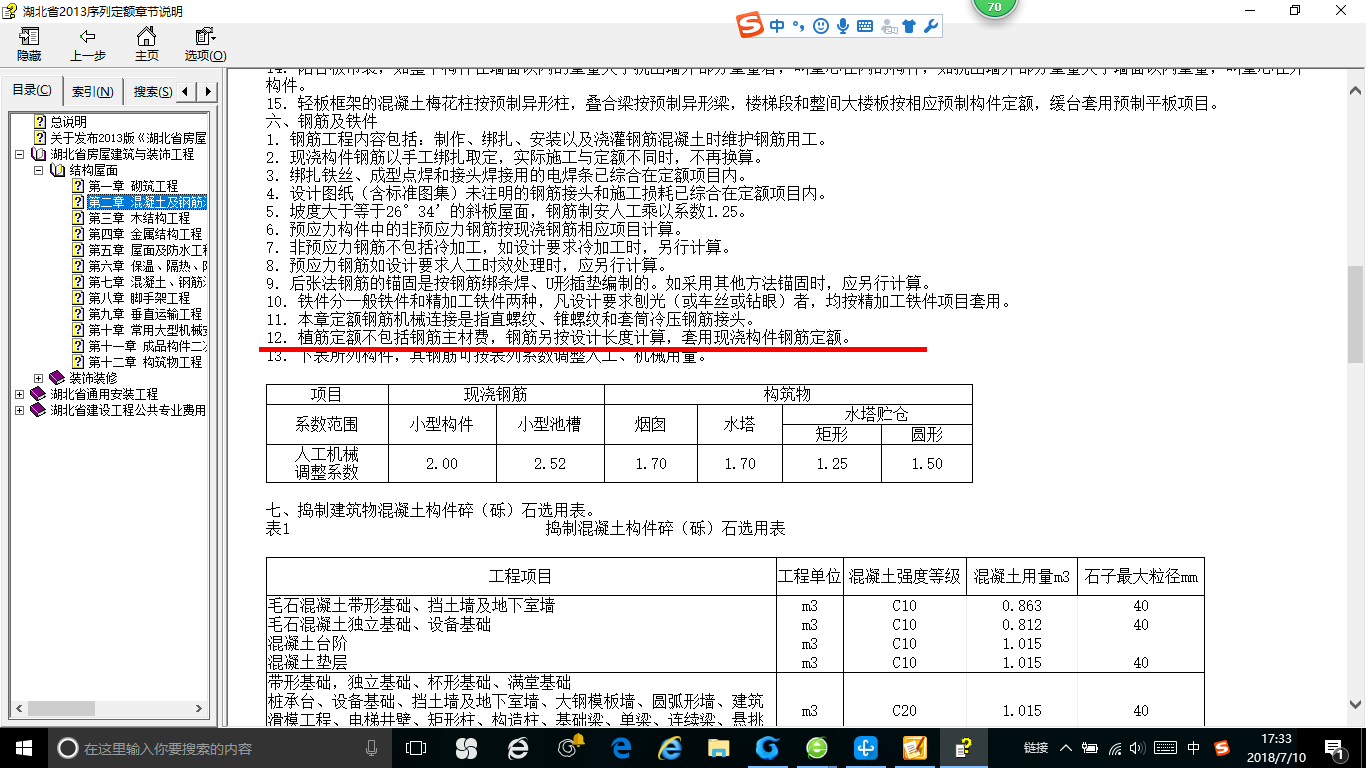Open the Sogou soft keyboard icon
Screen dimensions: 1366x768
865,27
